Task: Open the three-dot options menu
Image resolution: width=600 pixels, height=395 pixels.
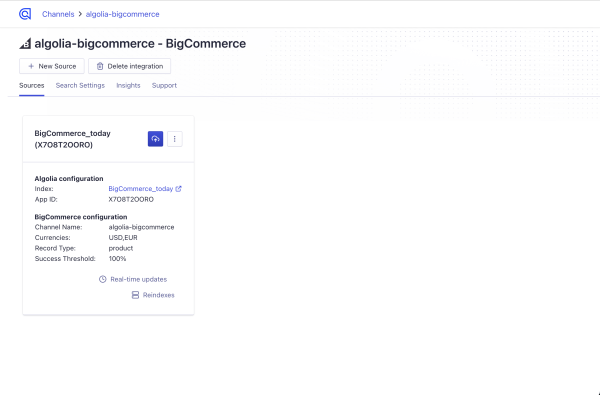Action: (x=174, y=139)
